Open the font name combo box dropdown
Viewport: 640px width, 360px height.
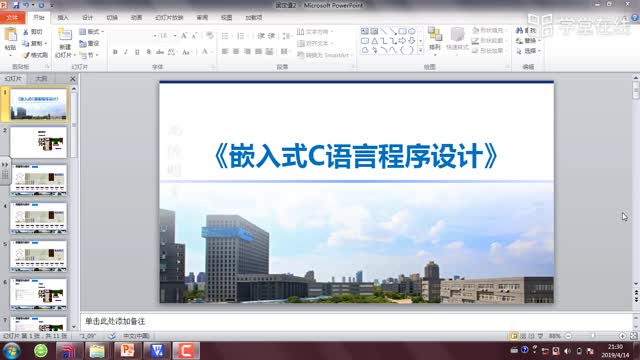click(155, 36)
